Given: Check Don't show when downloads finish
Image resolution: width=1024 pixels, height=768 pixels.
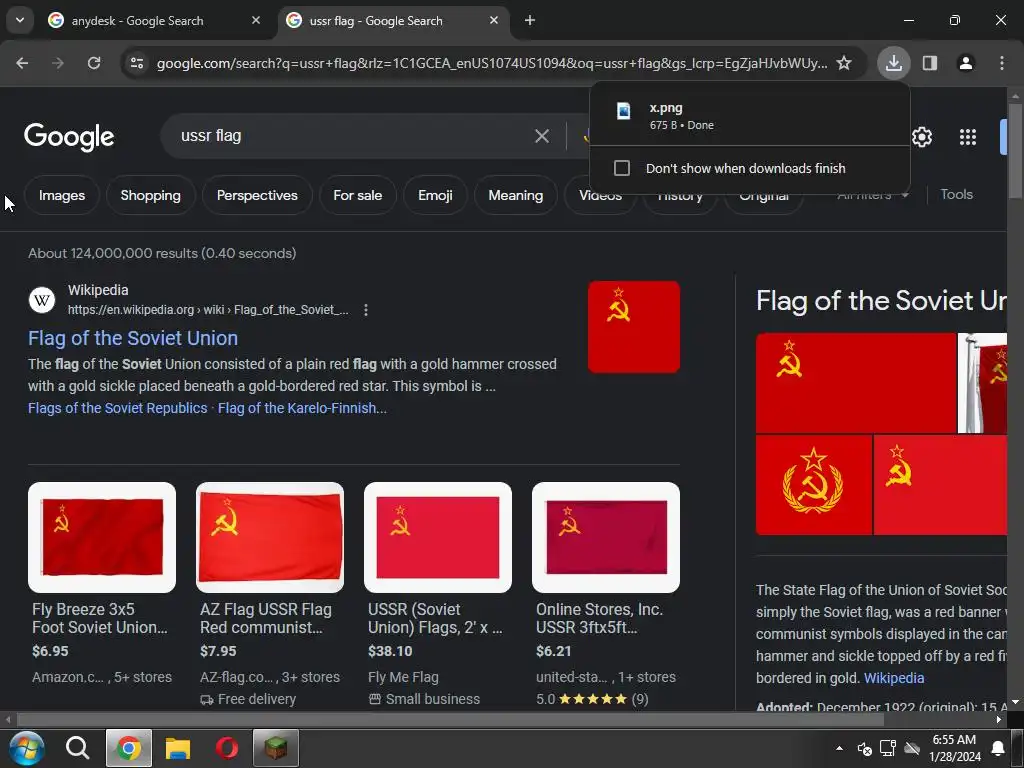Looking at the screenshot, I should click(x=622, y=168).
